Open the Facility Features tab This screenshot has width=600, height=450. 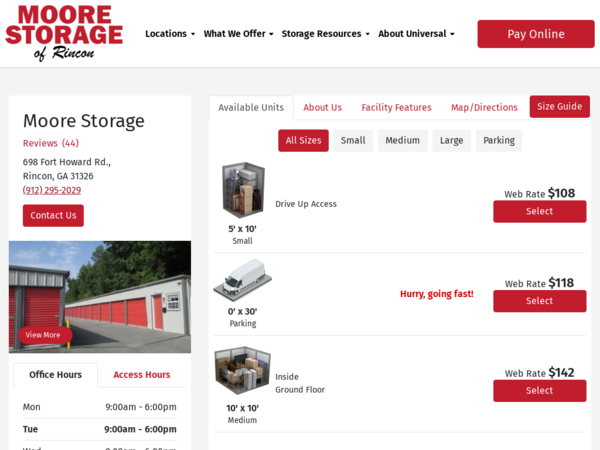pyautogui.click(x=396, y=108)
